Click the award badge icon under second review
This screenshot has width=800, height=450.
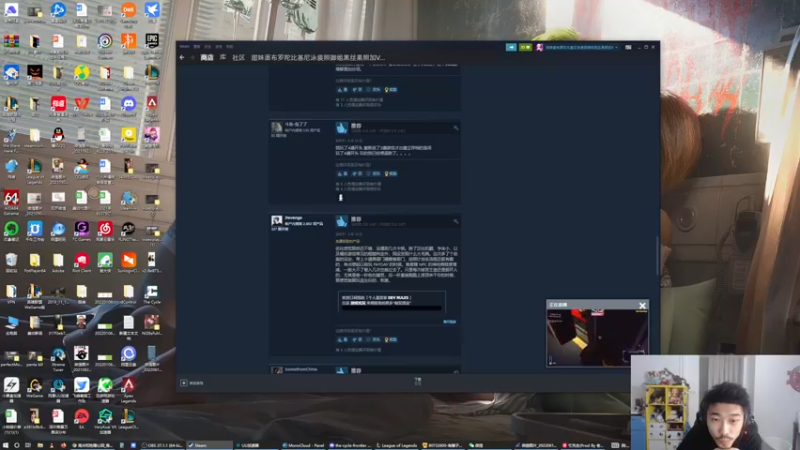(x=341, y=197)
